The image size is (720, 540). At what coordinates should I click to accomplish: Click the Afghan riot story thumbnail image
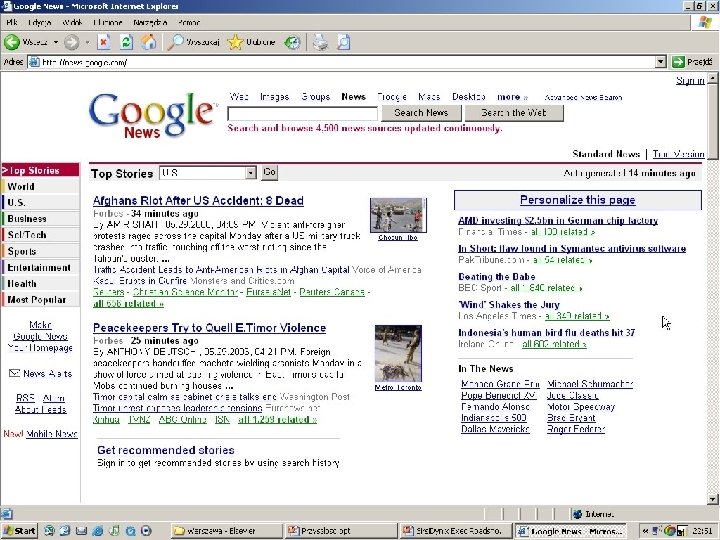(398, 215)
